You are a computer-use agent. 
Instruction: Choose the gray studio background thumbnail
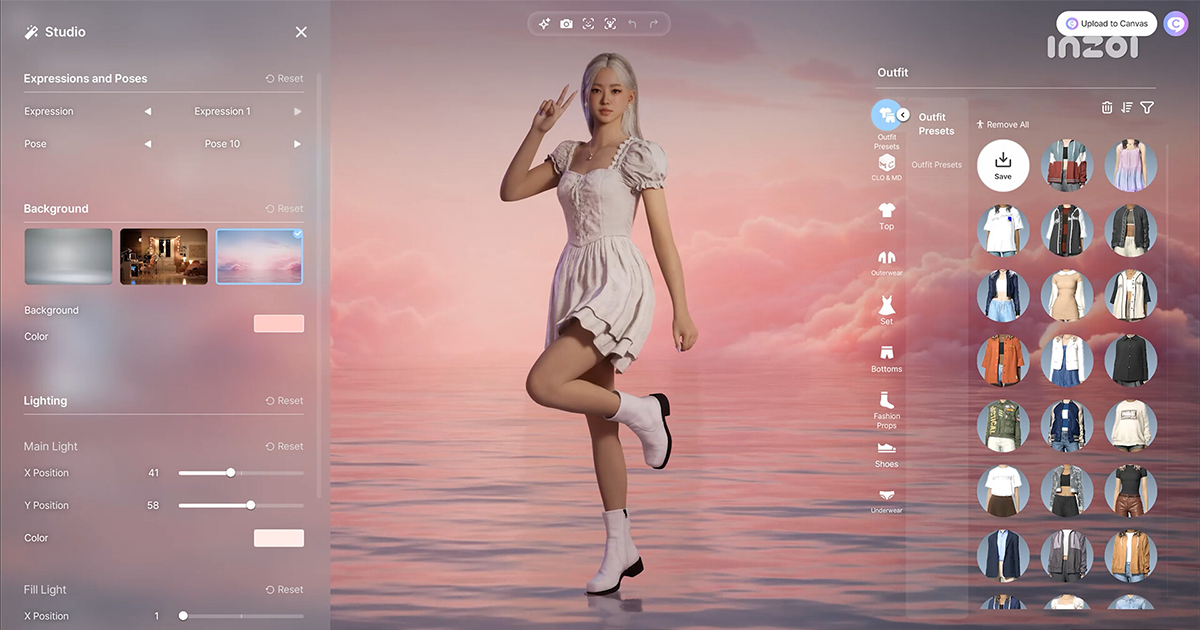68,256
